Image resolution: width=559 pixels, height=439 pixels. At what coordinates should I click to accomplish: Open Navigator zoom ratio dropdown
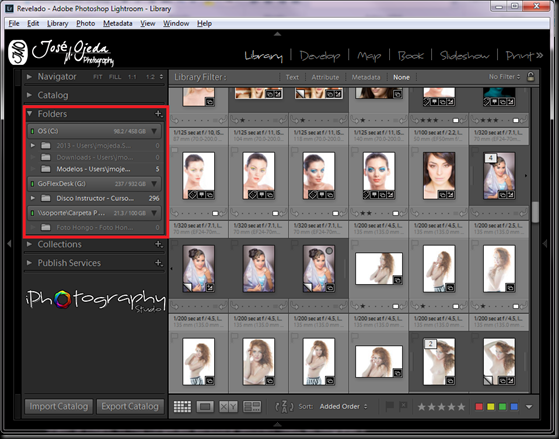(x=161, y=77)
